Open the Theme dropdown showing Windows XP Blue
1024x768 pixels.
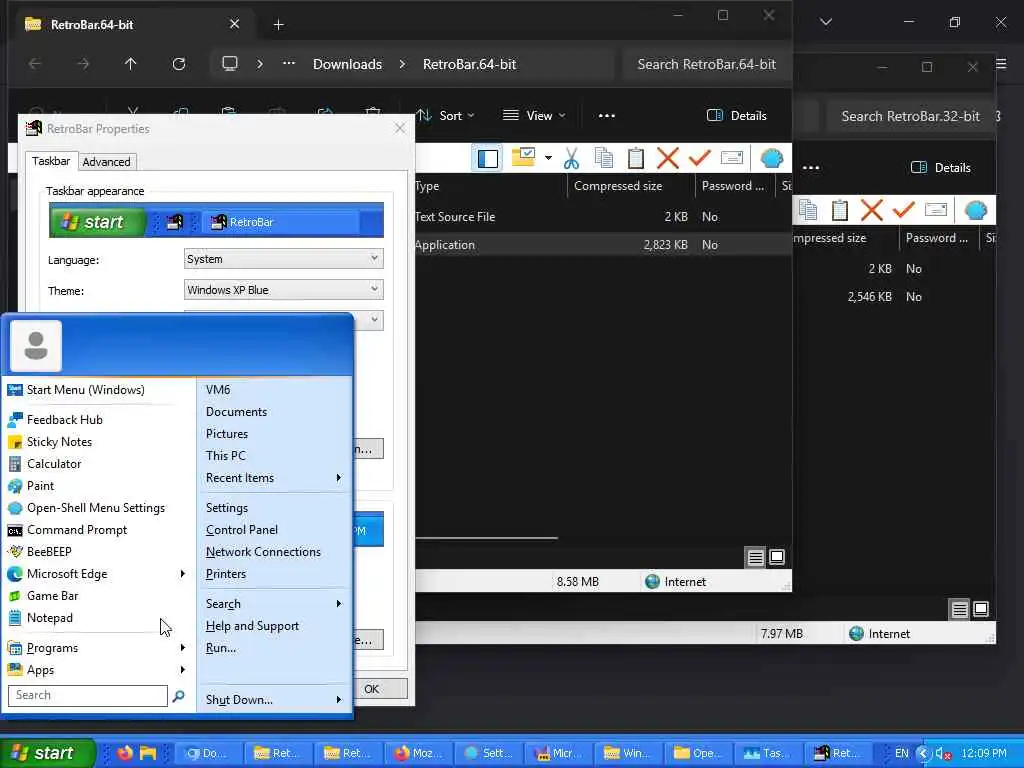pos(283,289)
